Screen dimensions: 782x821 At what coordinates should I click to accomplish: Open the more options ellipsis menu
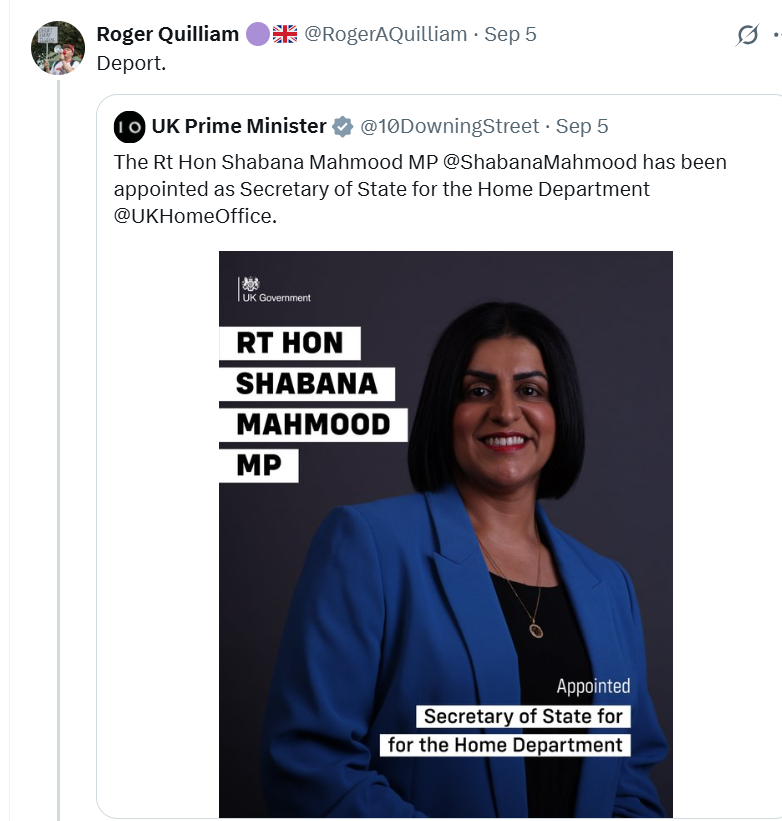pos(775,35)
